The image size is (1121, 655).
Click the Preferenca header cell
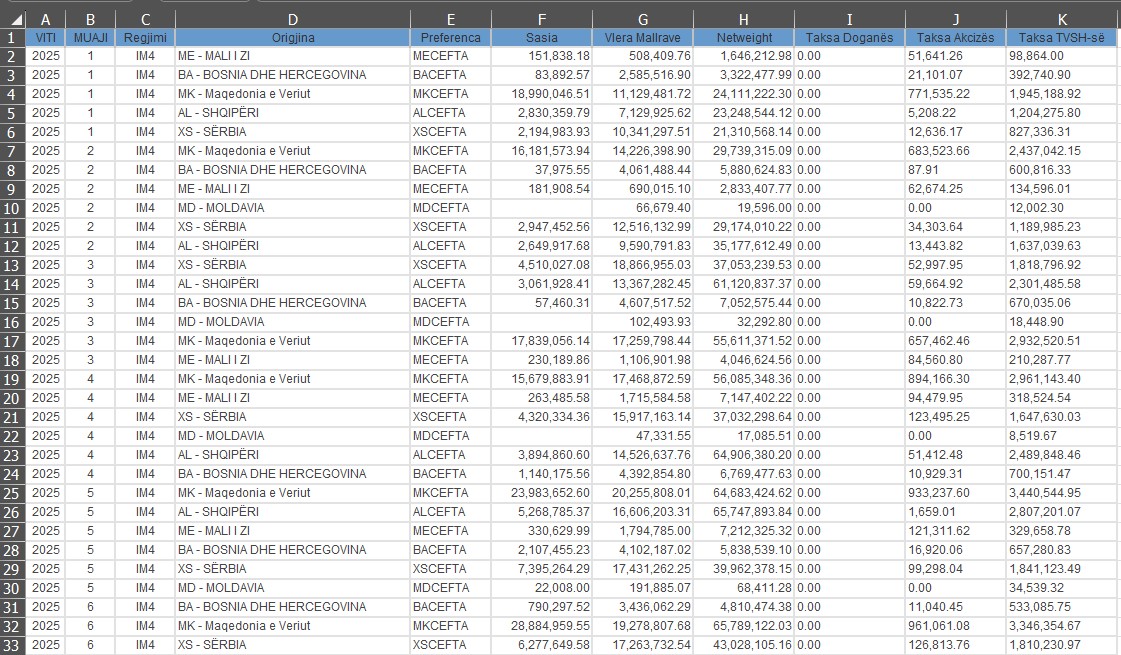click(x=450, y=37)
